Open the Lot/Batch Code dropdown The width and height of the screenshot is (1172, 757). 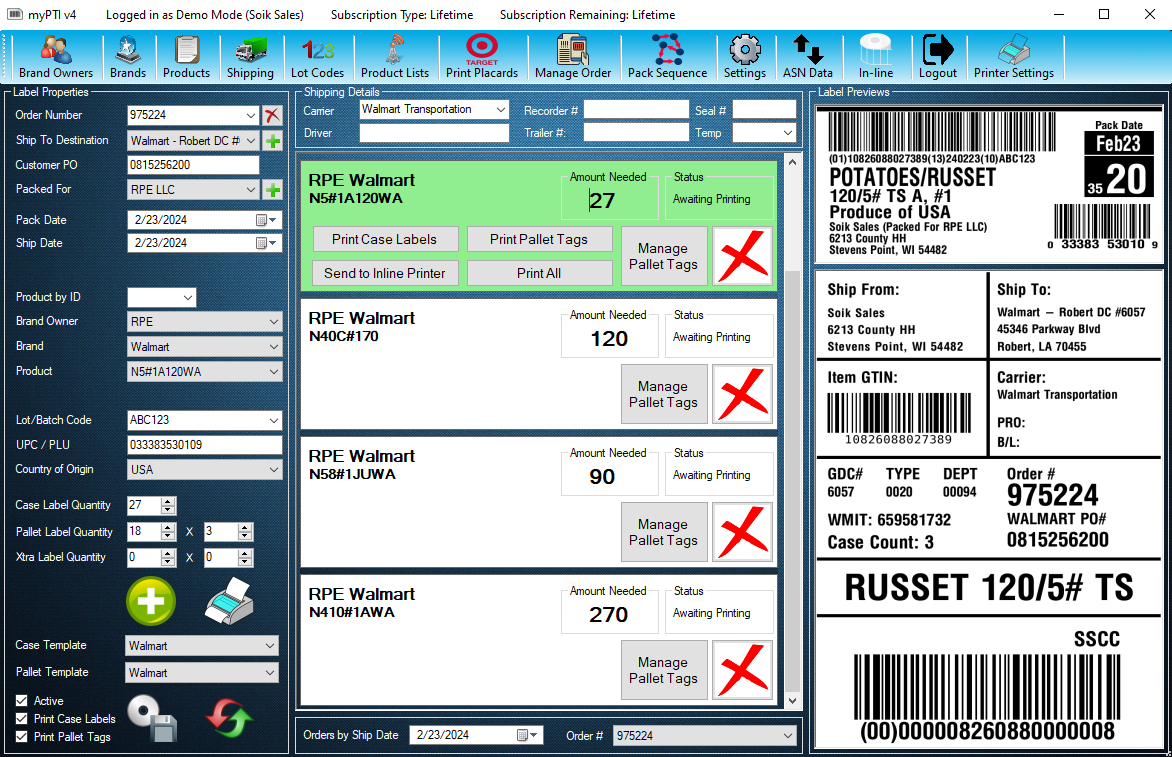click(274, 420)
